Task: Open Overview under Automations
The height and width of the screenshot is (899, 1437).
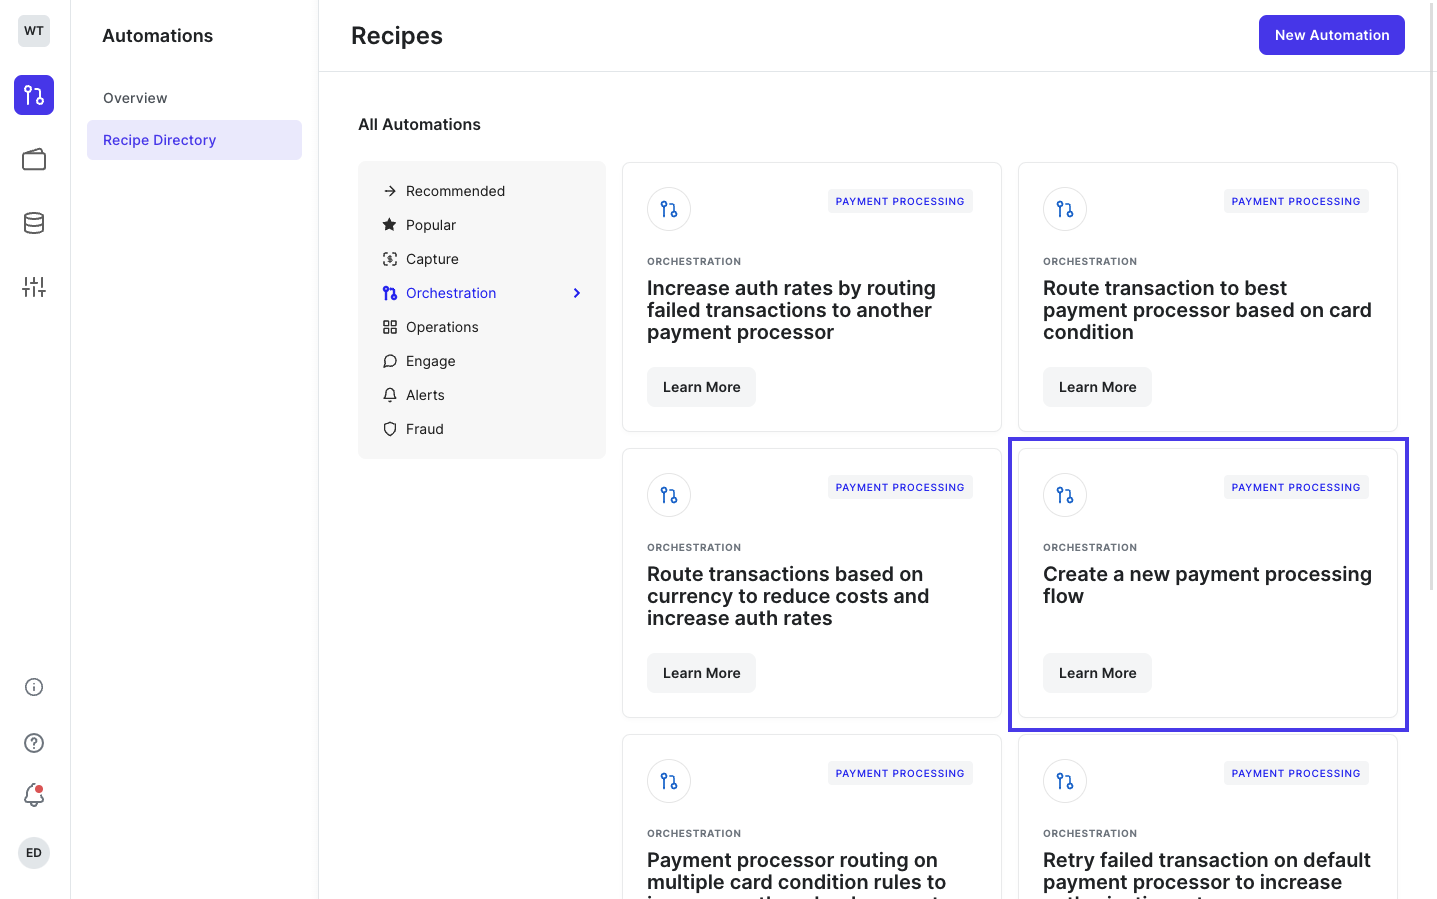Action: point(135,97)
